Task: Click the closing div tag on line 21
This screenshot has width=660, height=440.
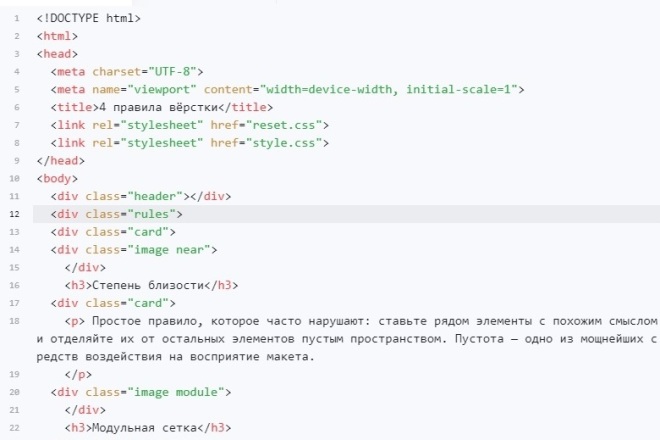Action: 85,410
